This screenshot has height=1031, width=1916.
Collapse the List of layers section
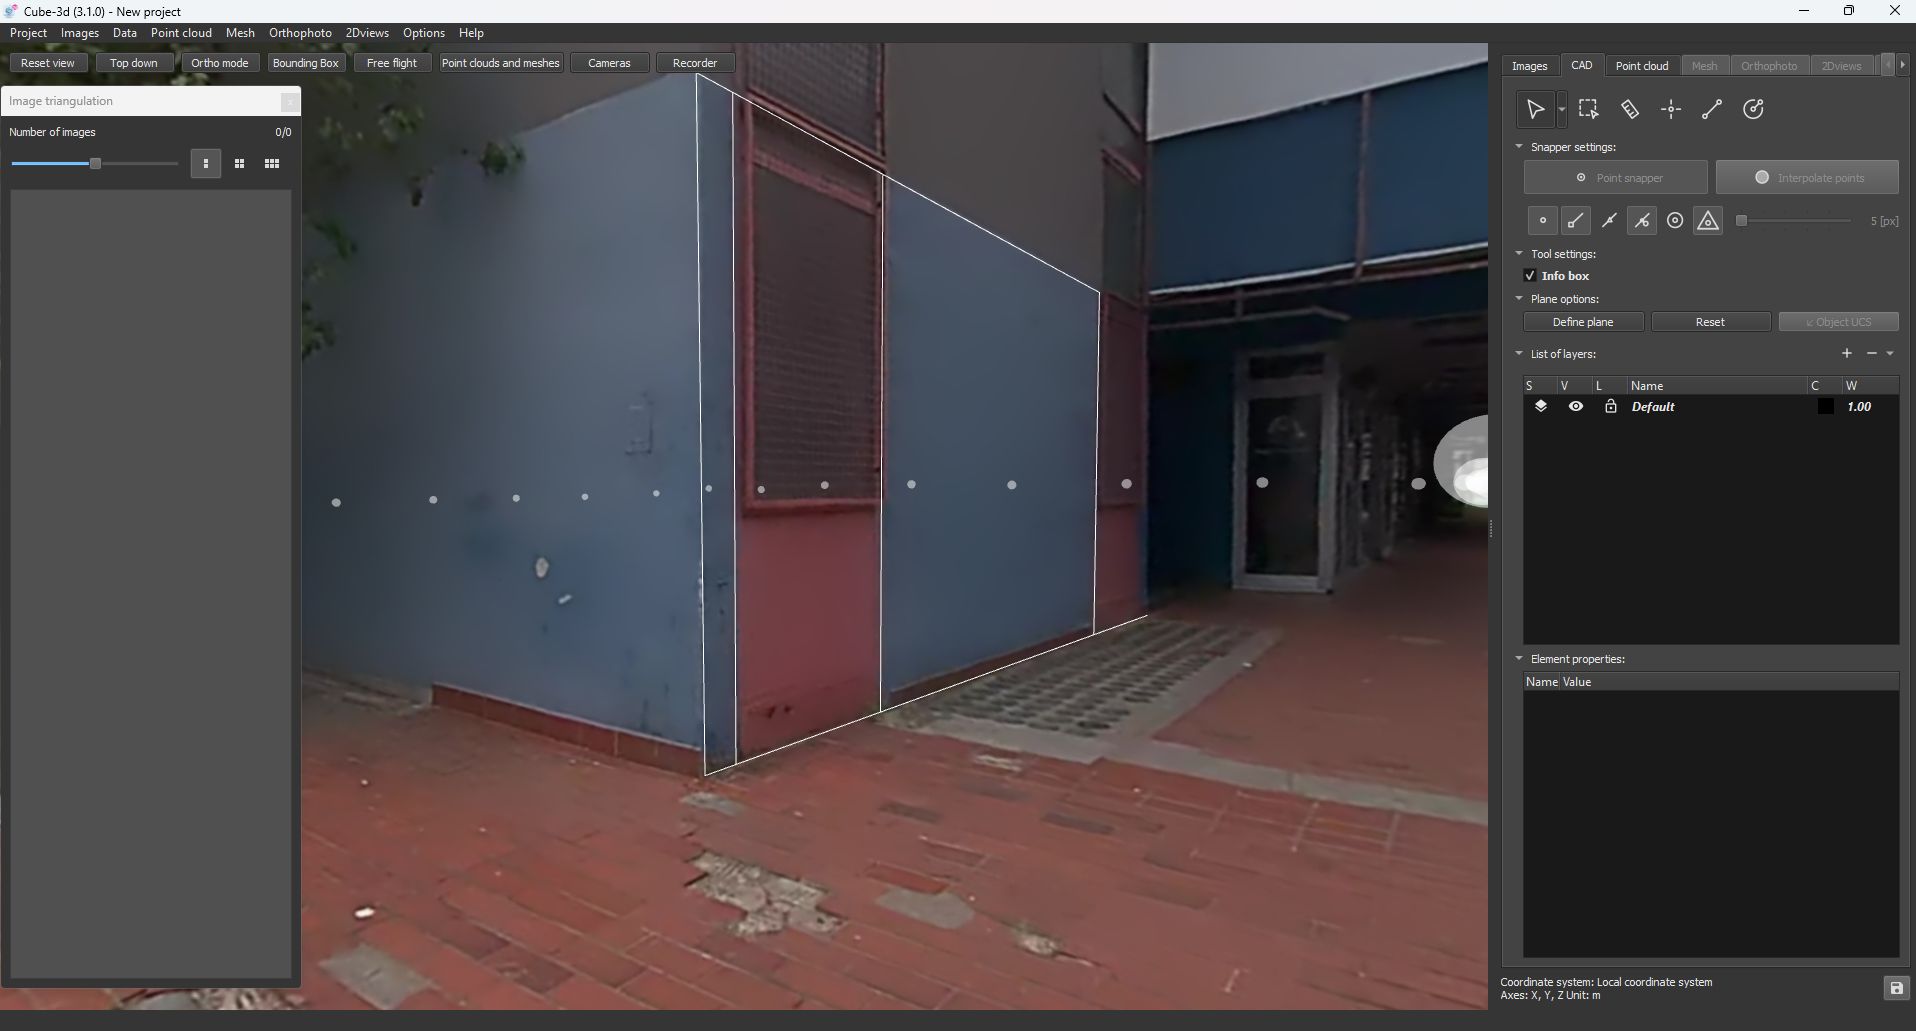pos(1519,354)
